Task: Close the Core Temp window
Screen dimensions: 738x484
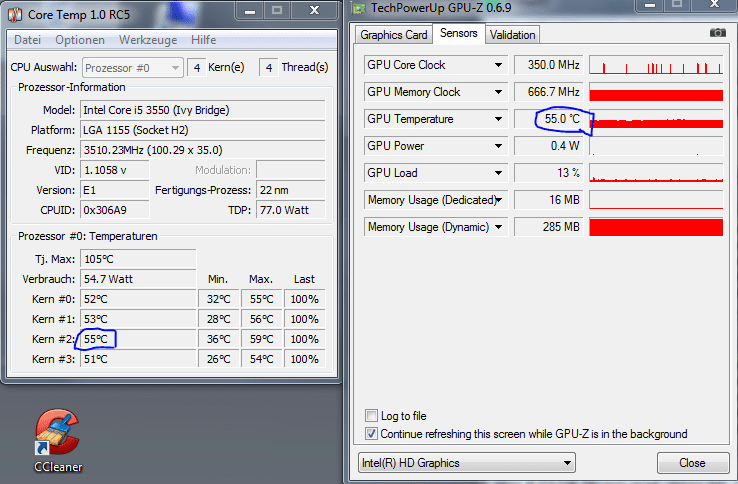Action: tap(314, 10)
